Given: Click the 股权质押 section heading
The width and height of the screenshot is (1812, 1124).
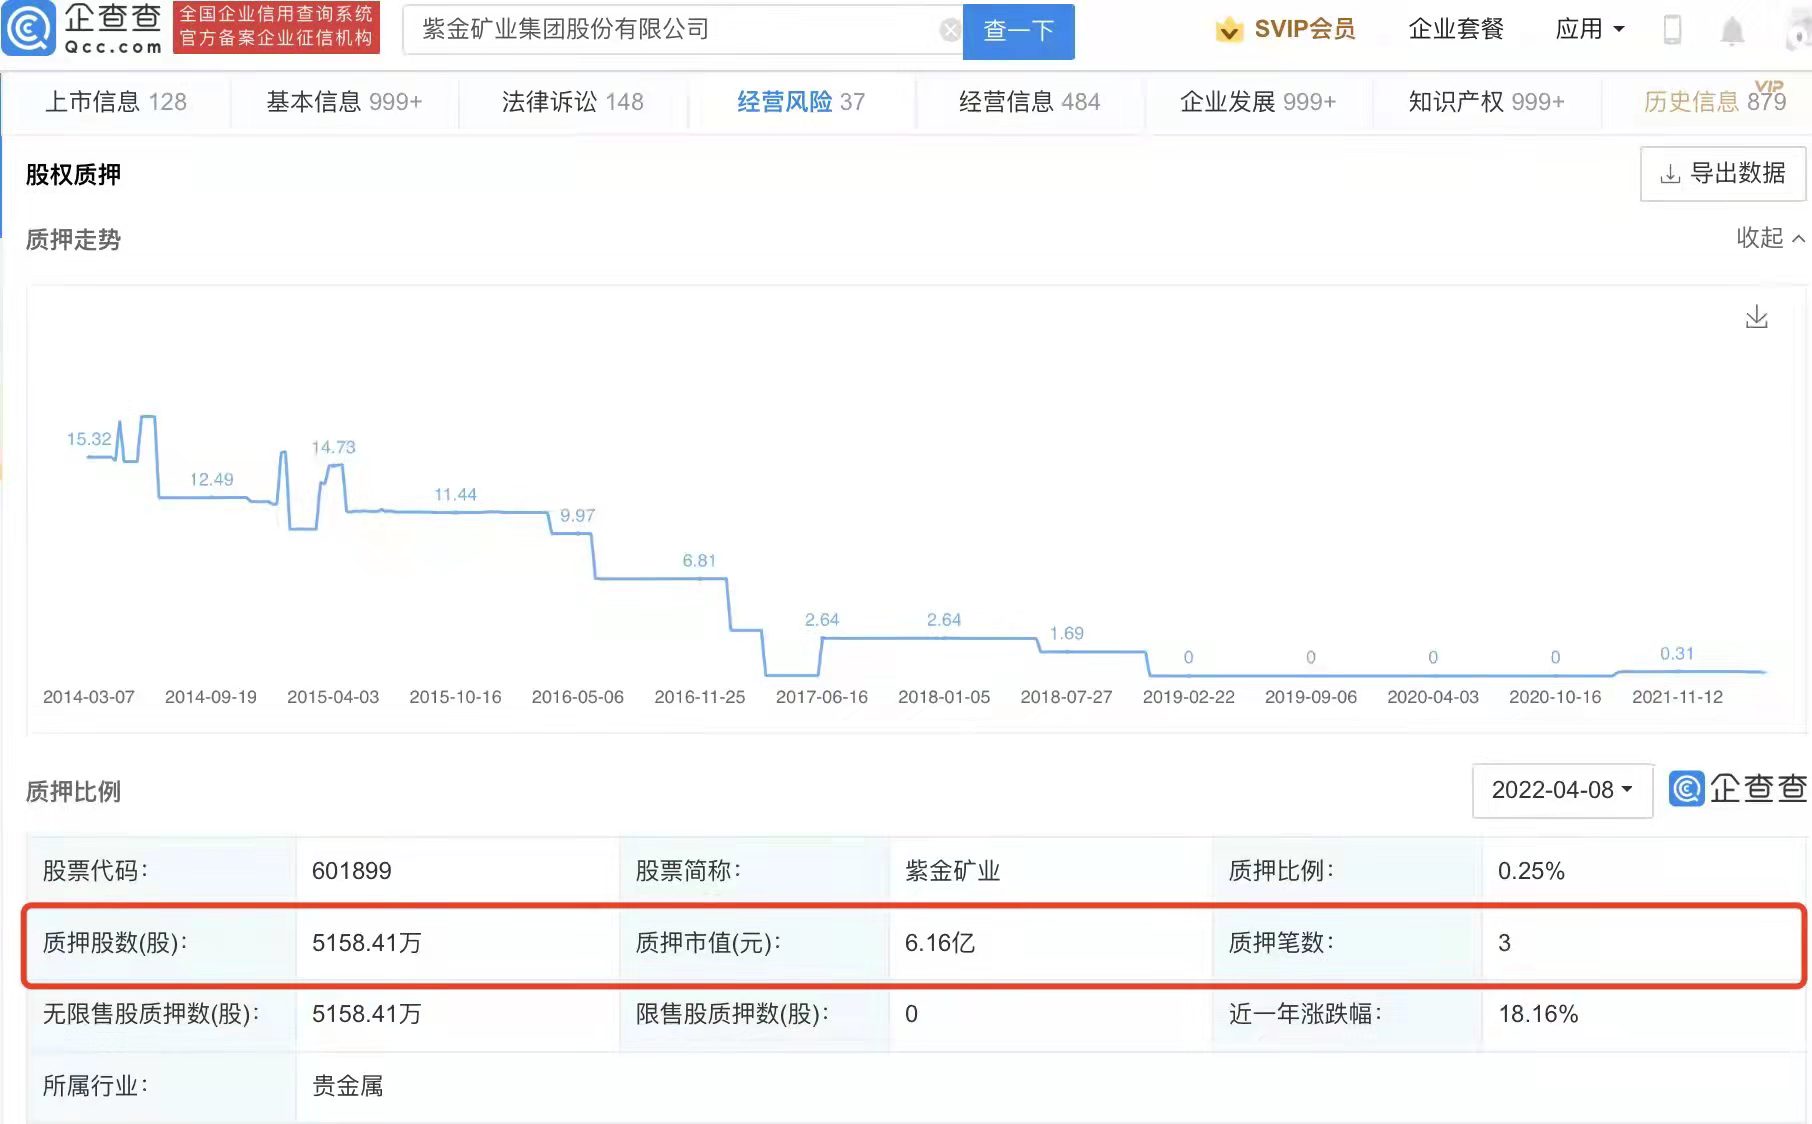Looking at the screenshot, I should click(x=73, y=174).
